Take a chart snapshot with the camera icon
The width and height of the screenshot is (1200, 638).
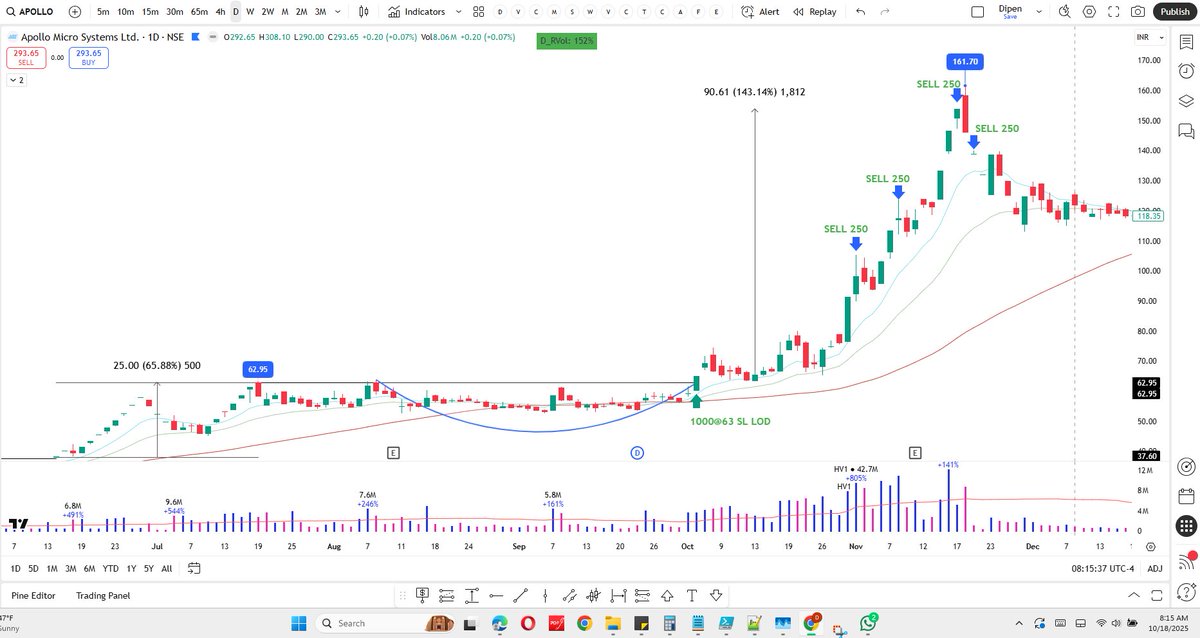(1139, 12)
